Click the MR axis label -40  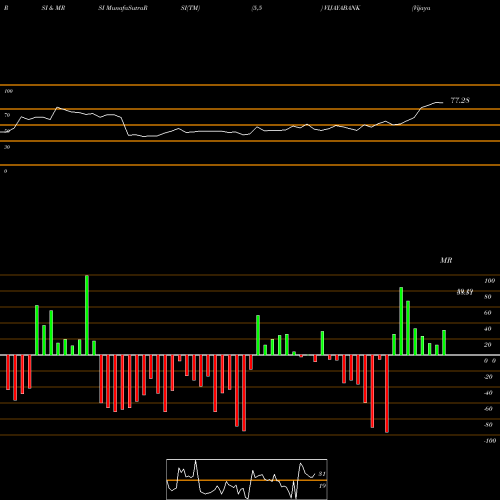tap(488, 393)
